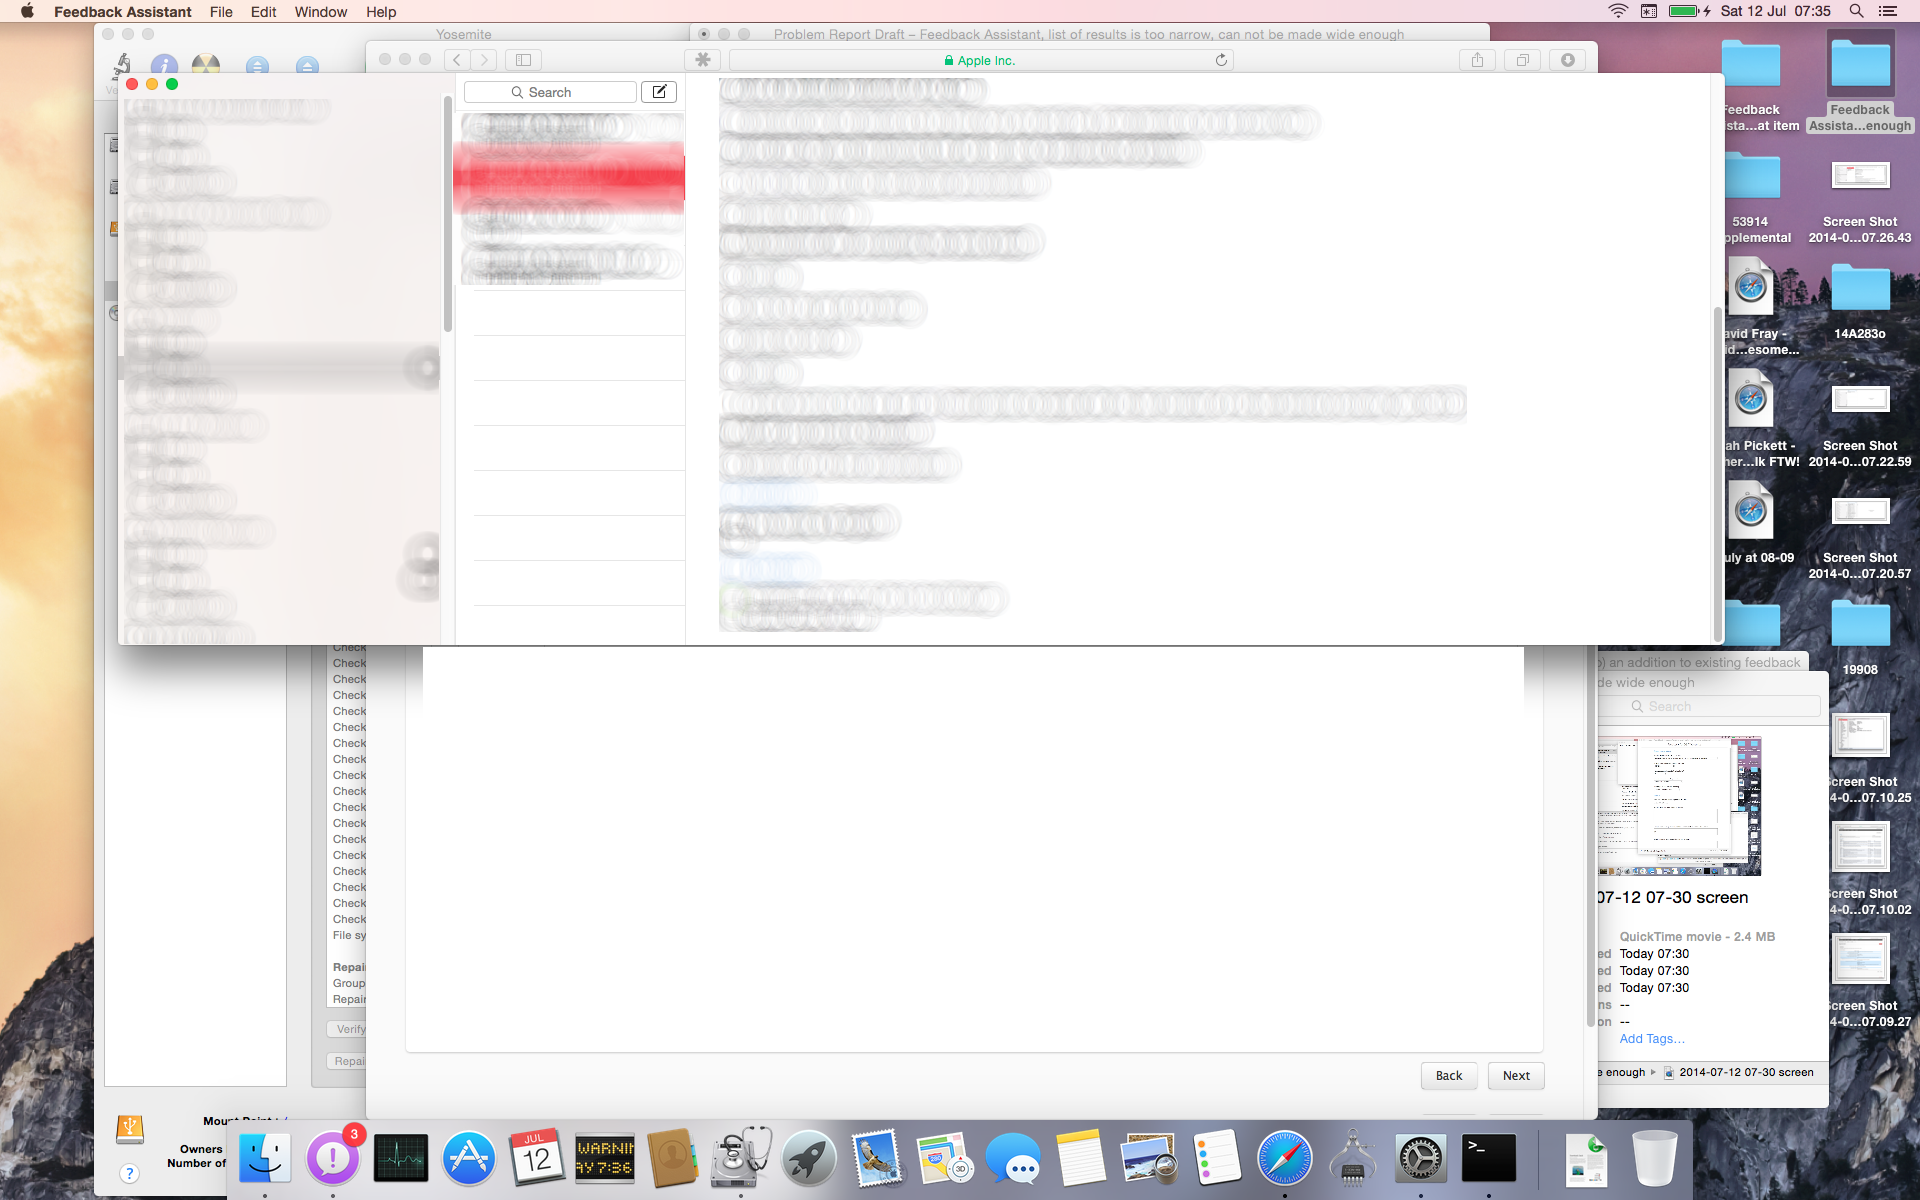
Task: Click the compose new feedback icon
Action: pos(659,92)
